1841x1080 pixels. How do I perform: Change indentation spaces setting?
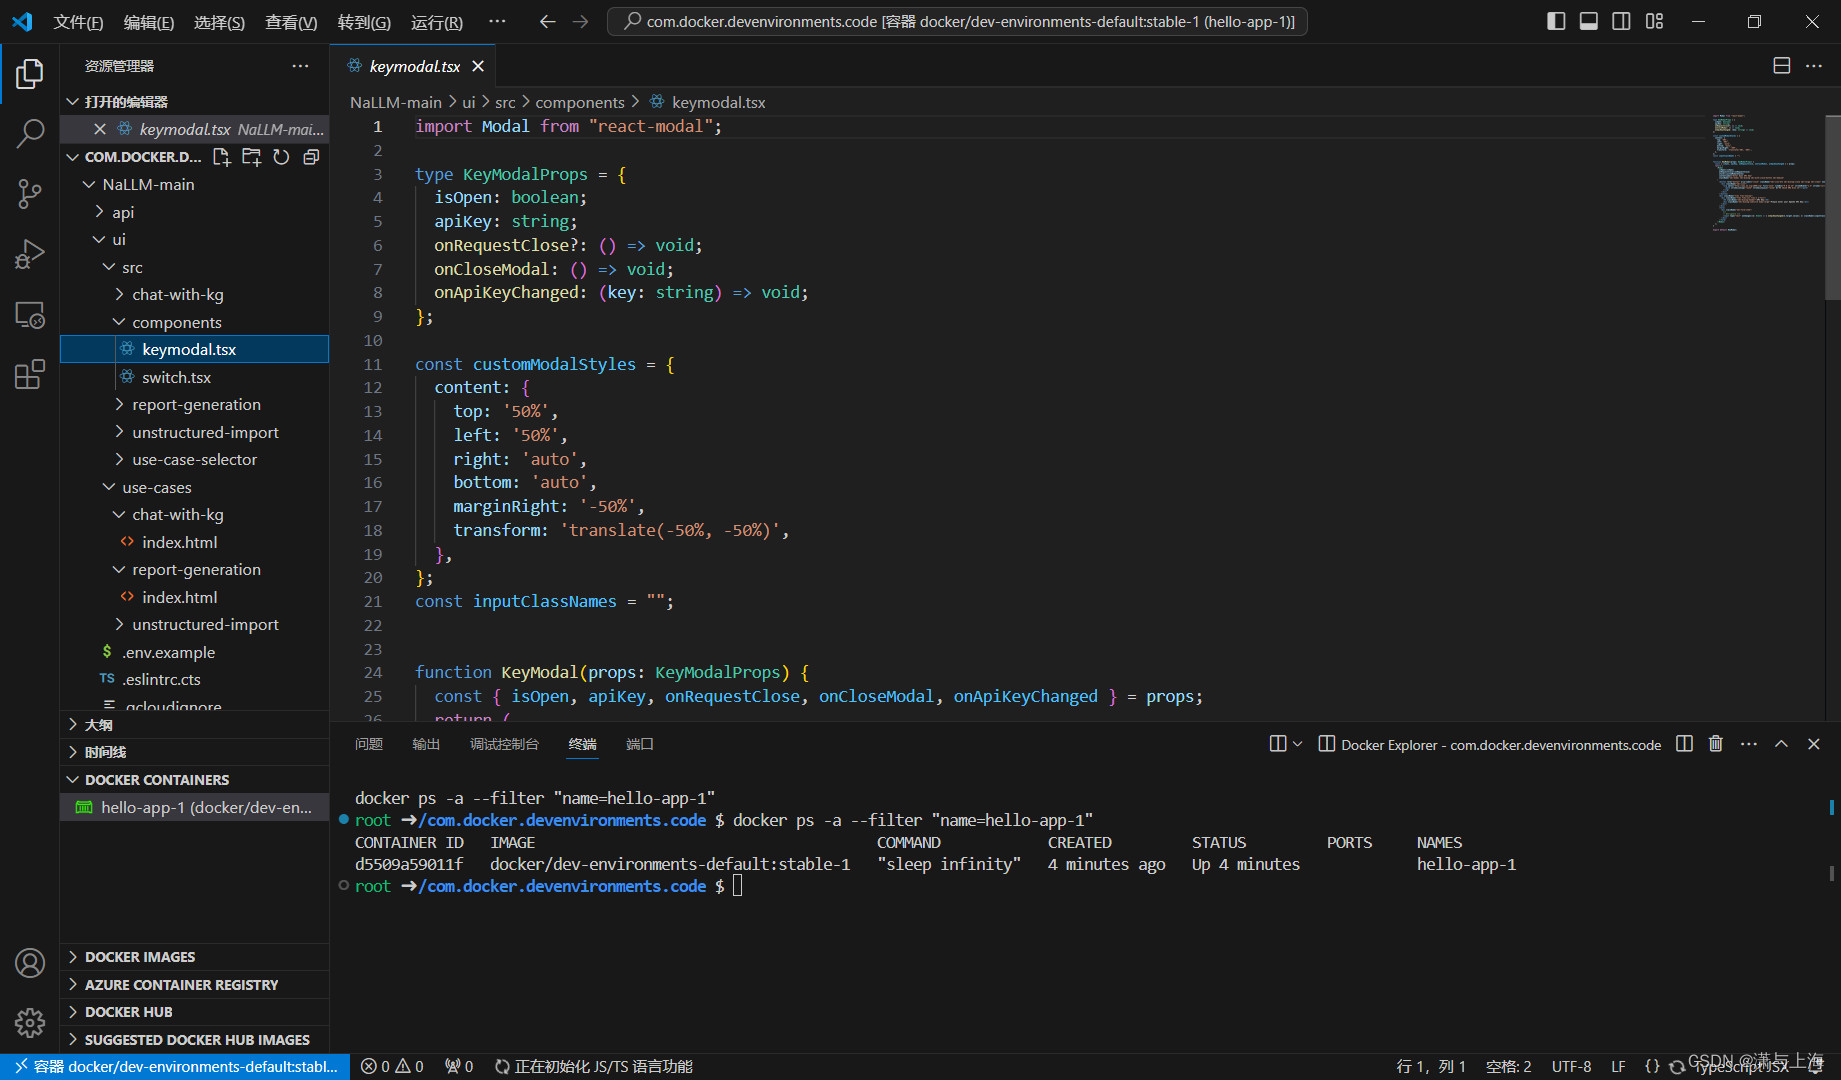tap(1508, 1067)
